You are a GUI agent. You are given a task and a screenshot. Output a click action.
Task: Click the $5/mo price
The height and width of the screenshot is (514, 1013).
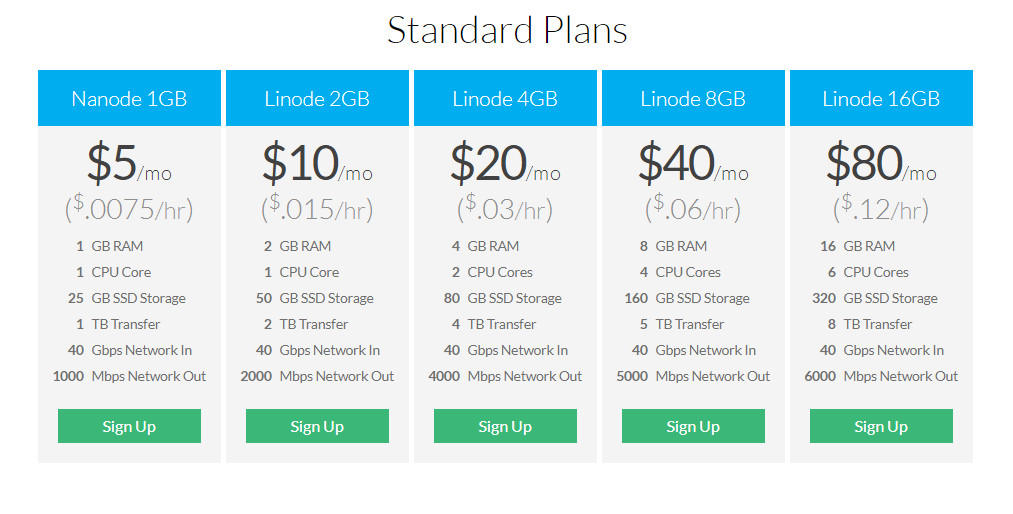129,163
